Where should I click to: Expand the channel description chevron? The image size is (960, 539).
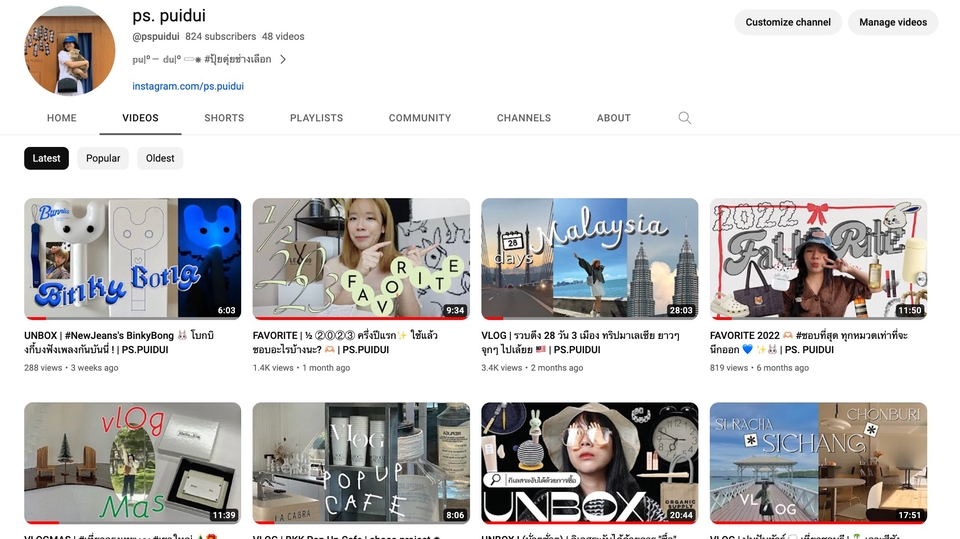283,59
